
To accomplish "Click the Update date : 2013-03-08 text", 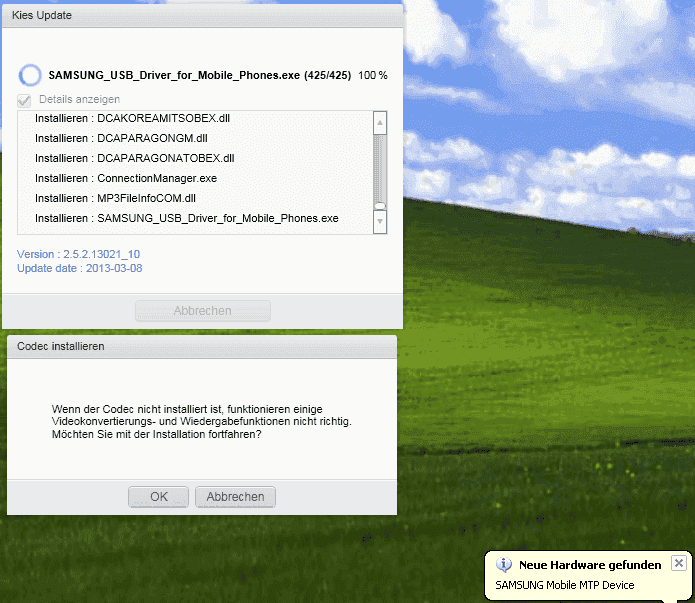I will pos(80,268).
